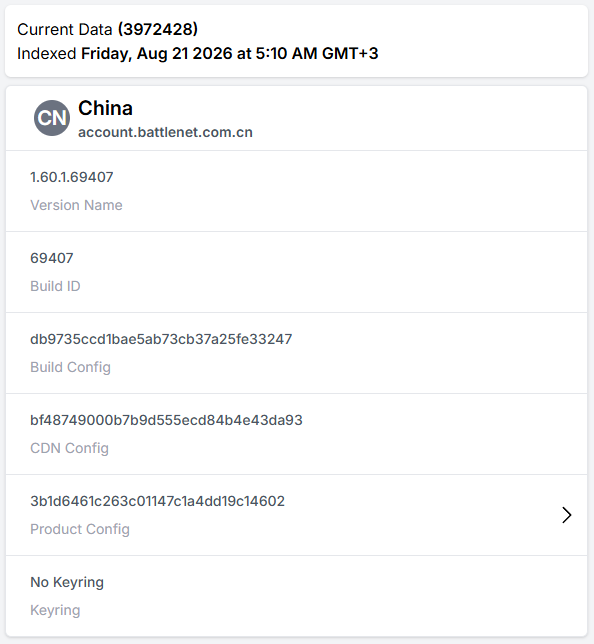Click the Keyring label

point(55,610)
